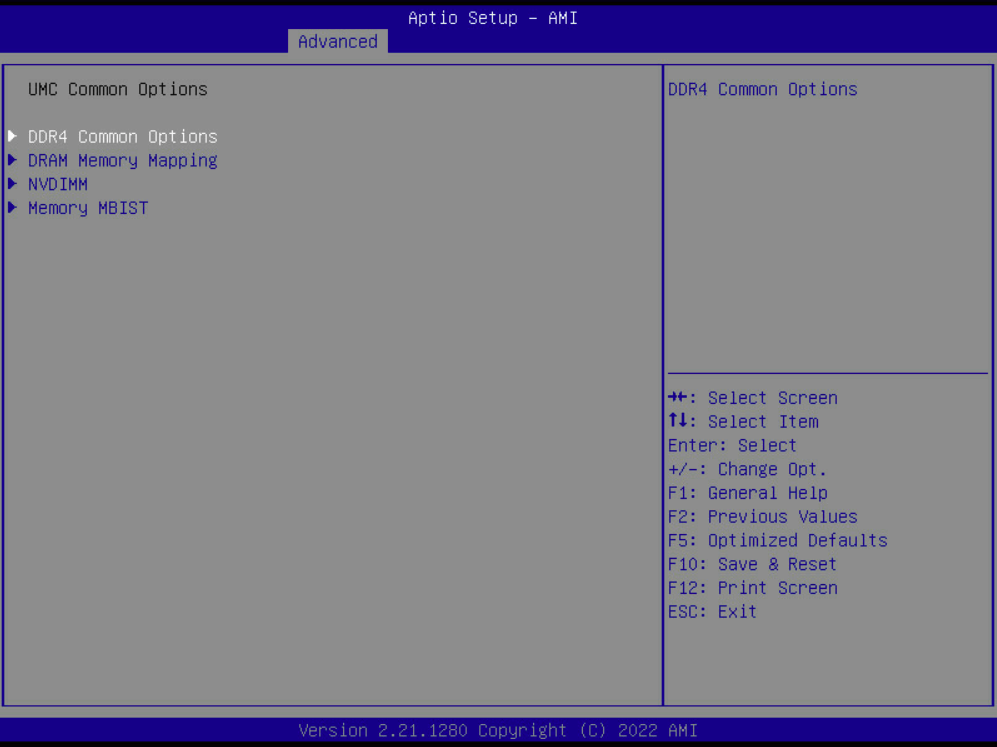Click the F1: General Help hint
This screenshot has height=747, width=997.
coord(748,493)
